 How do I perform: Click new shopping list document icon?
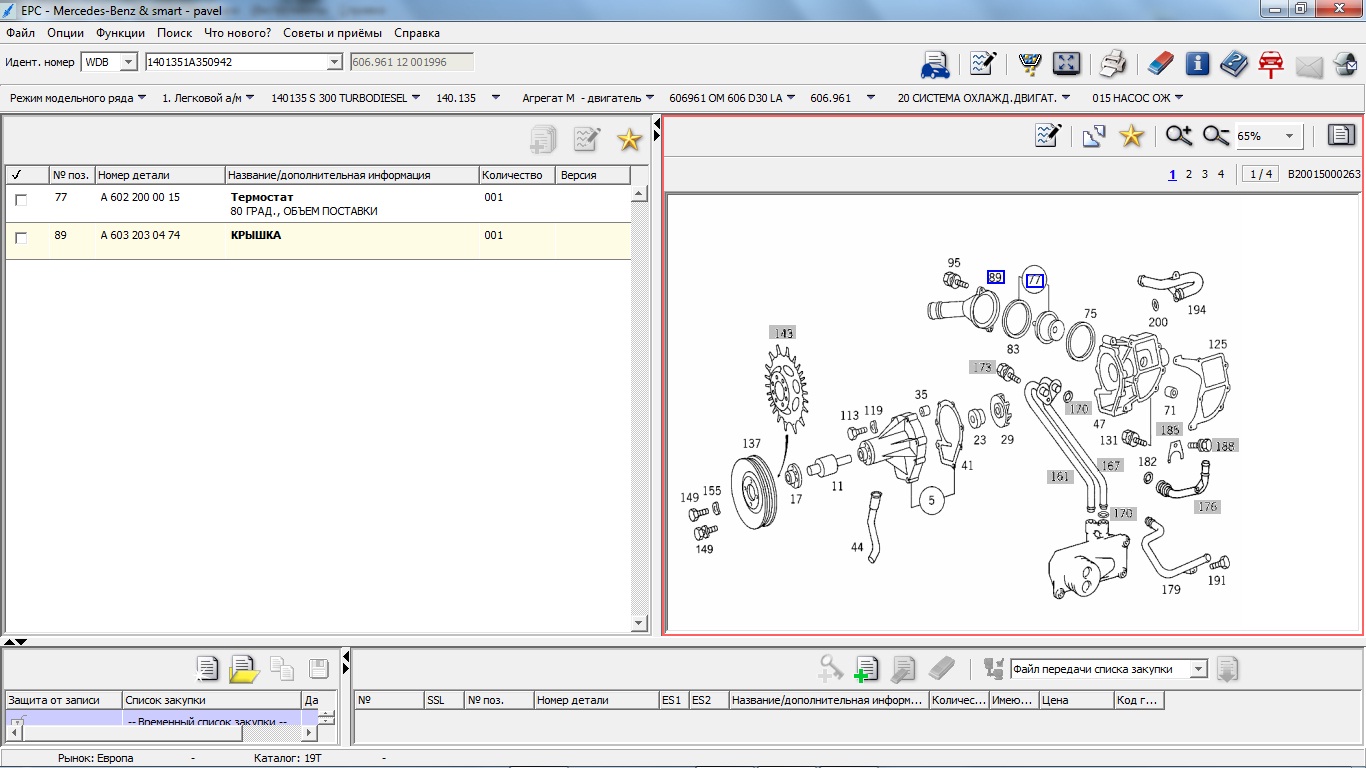[207, 669]
